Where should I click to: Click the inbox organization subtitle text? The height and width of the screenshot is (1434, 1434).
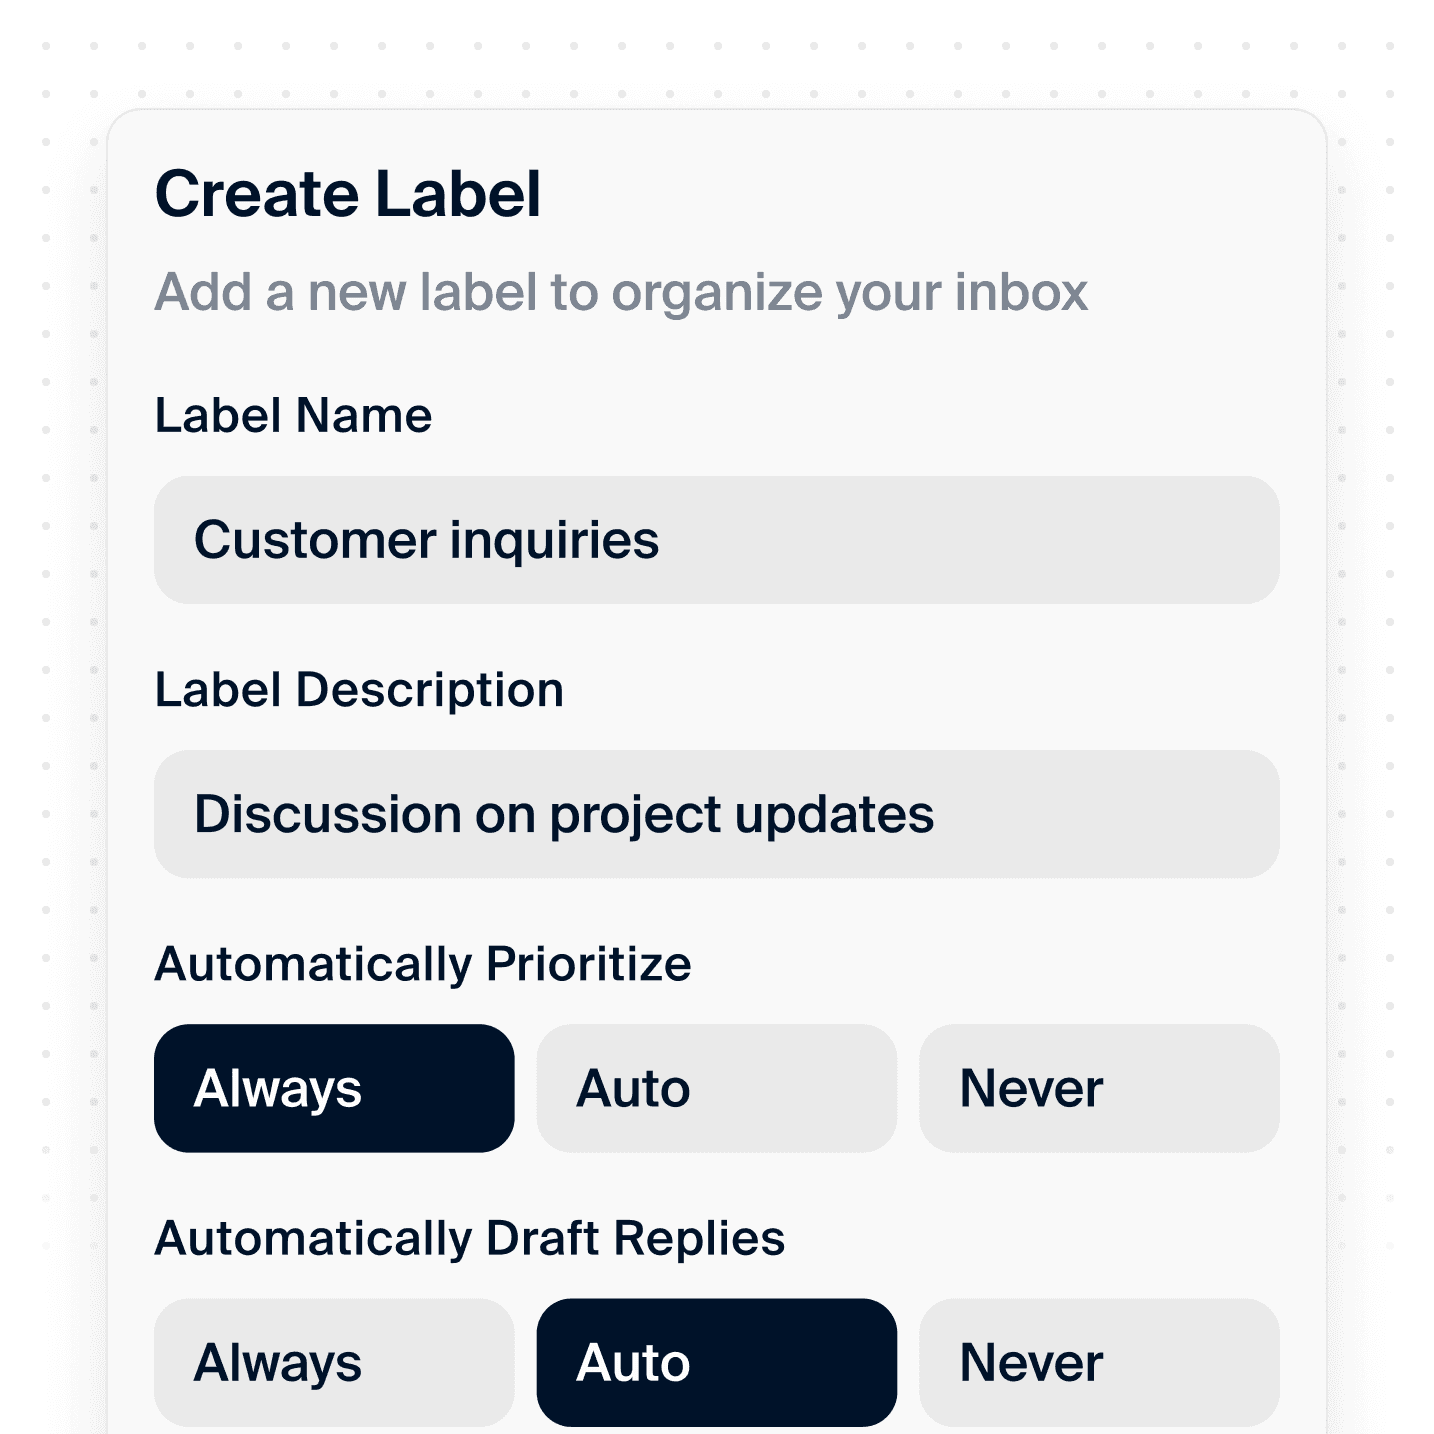click(x=620, y=292)
